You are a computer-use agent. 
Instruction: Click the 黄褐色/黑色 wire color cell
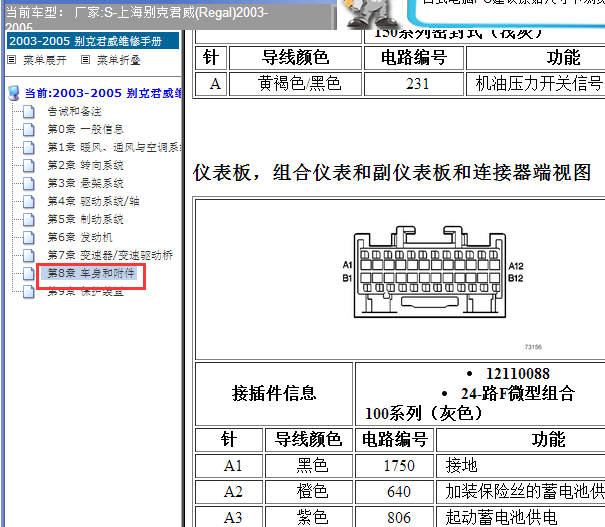tap(296, 83)
